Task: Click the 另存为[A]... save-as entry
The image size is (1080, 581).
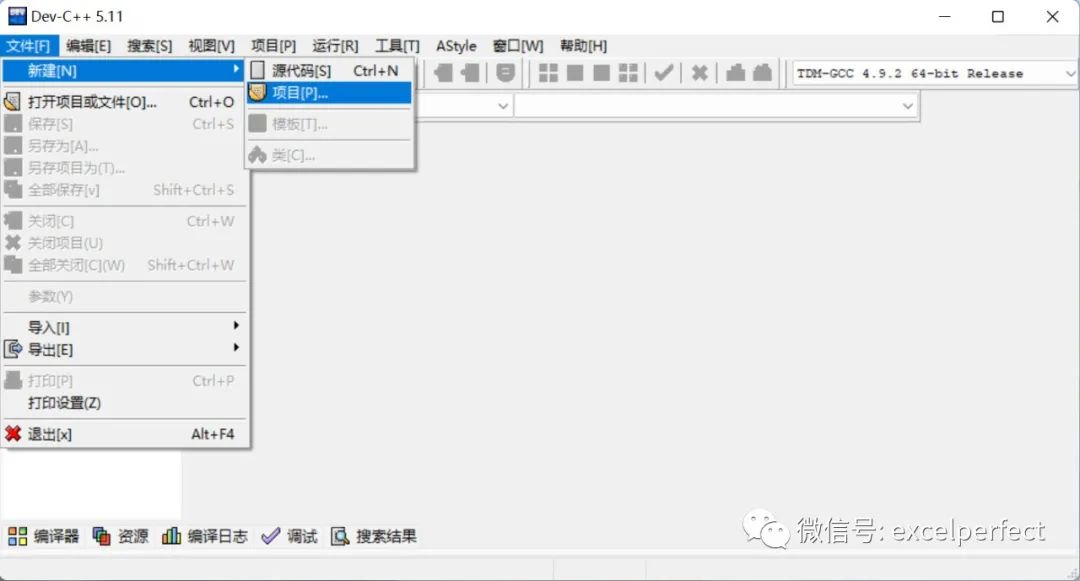Action: (x=124, y=146)
